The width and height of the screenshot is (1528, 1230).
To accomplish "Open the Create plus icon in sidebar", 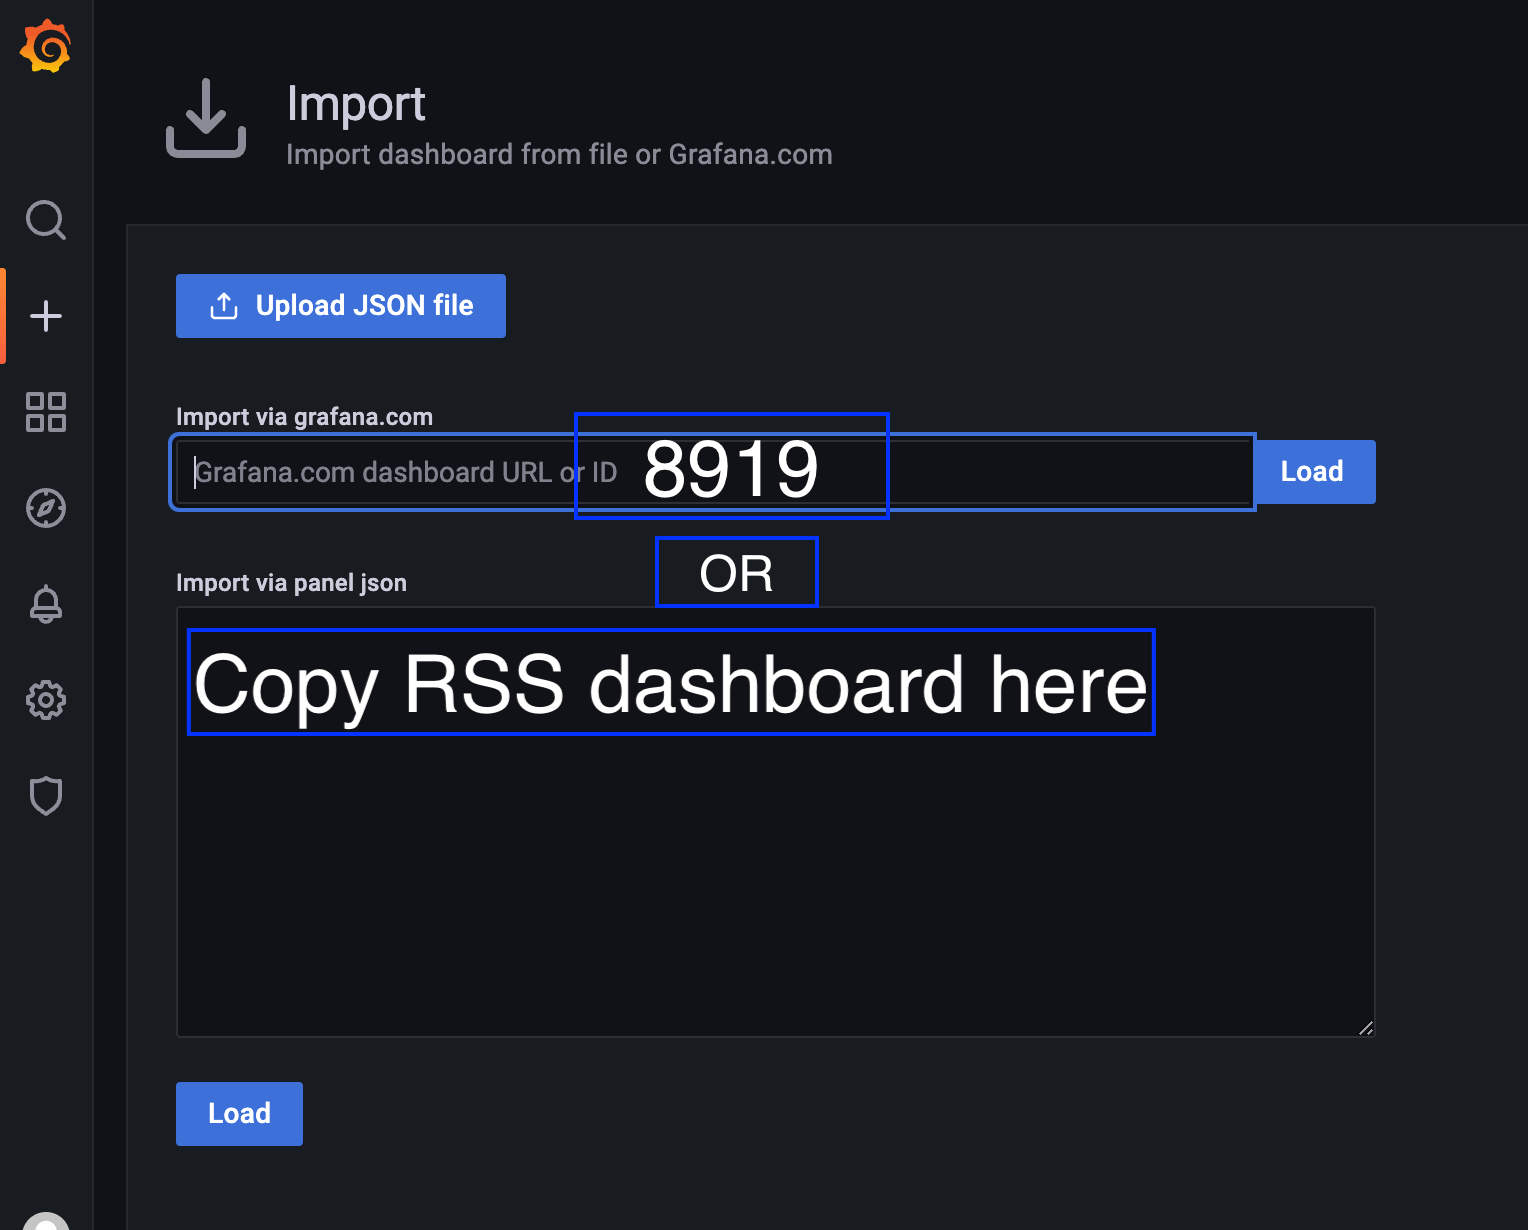I will pyautogui.click(x=46, y=316).
